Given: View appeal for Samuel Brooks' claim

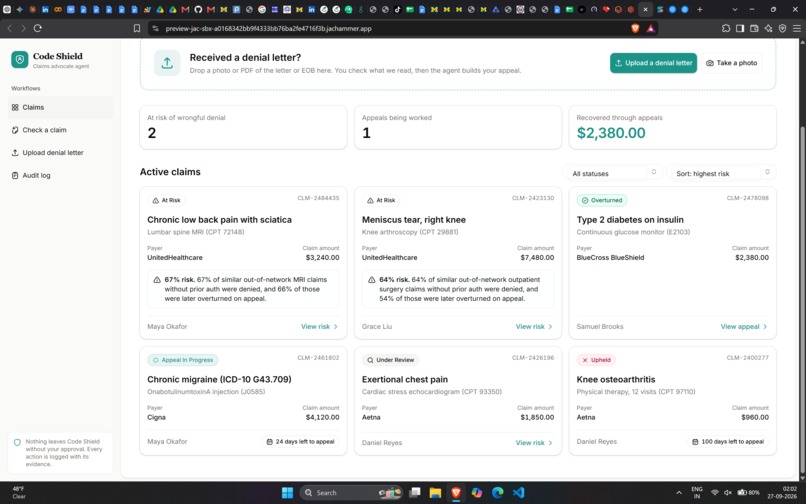Looking at the screenshot, I should pyautogui.click(x=744, y=327).
